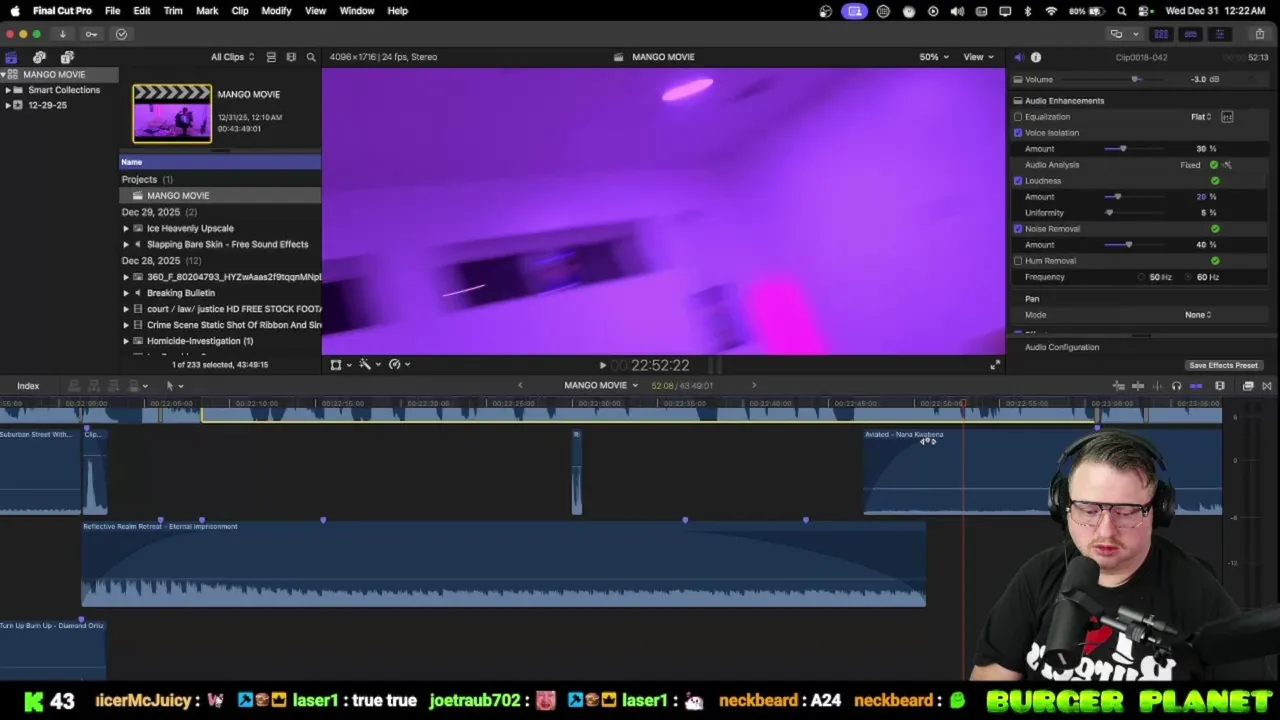Show the audio inspector speaker icon
Viewport: 1280px width, 720px height.
1018,57
